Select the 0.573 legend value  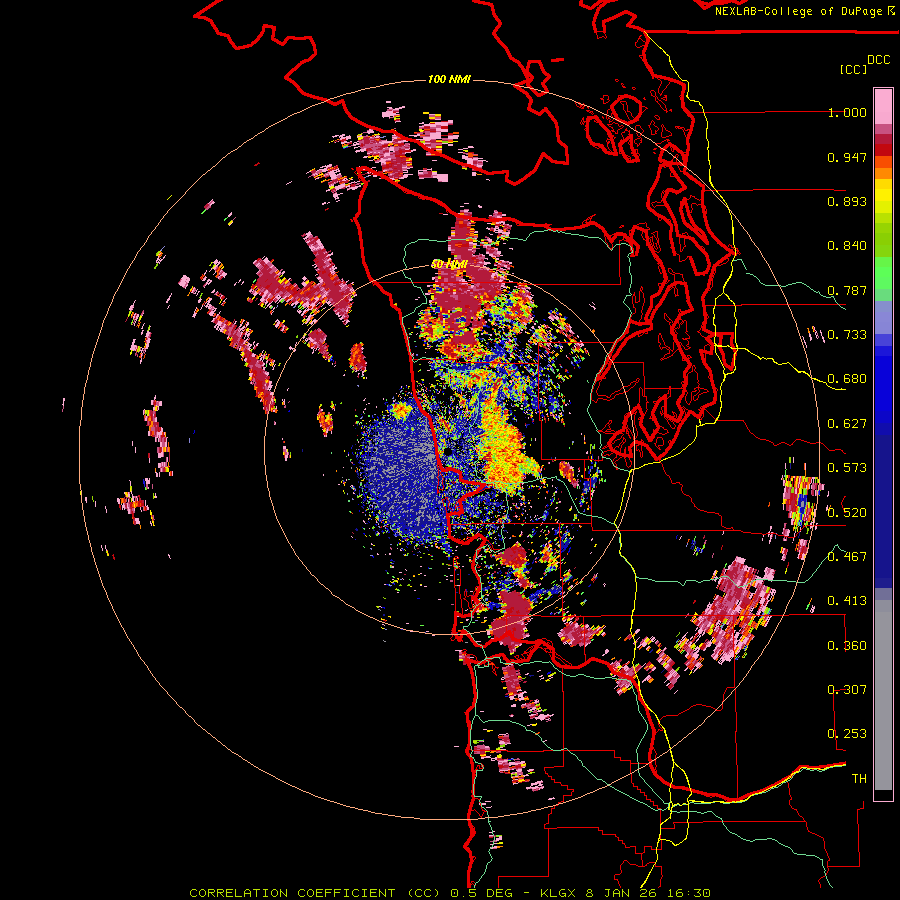click(x=847, y=468)
